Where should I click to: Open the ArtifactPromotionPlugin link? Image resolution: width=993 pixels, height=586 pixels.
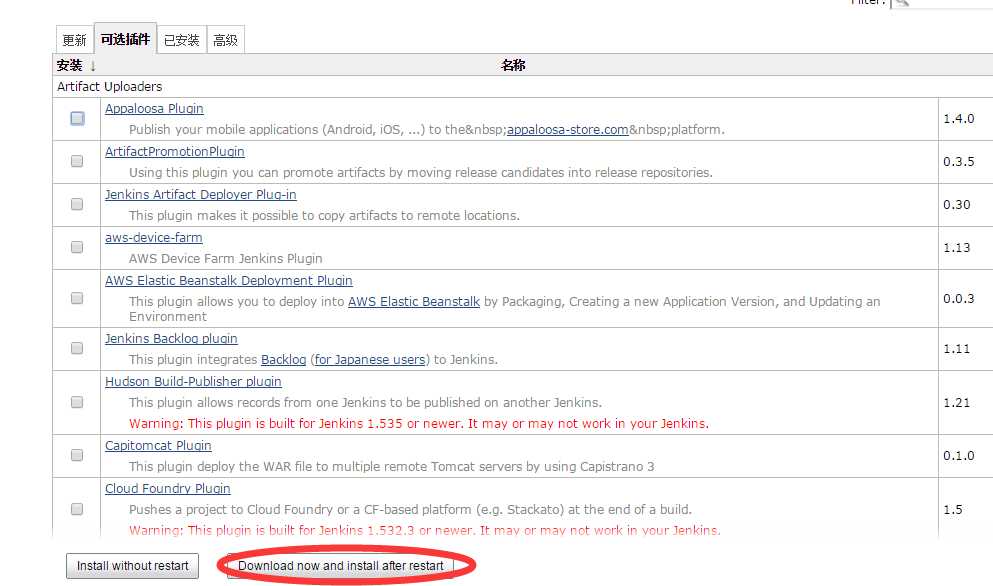point(175,151)
